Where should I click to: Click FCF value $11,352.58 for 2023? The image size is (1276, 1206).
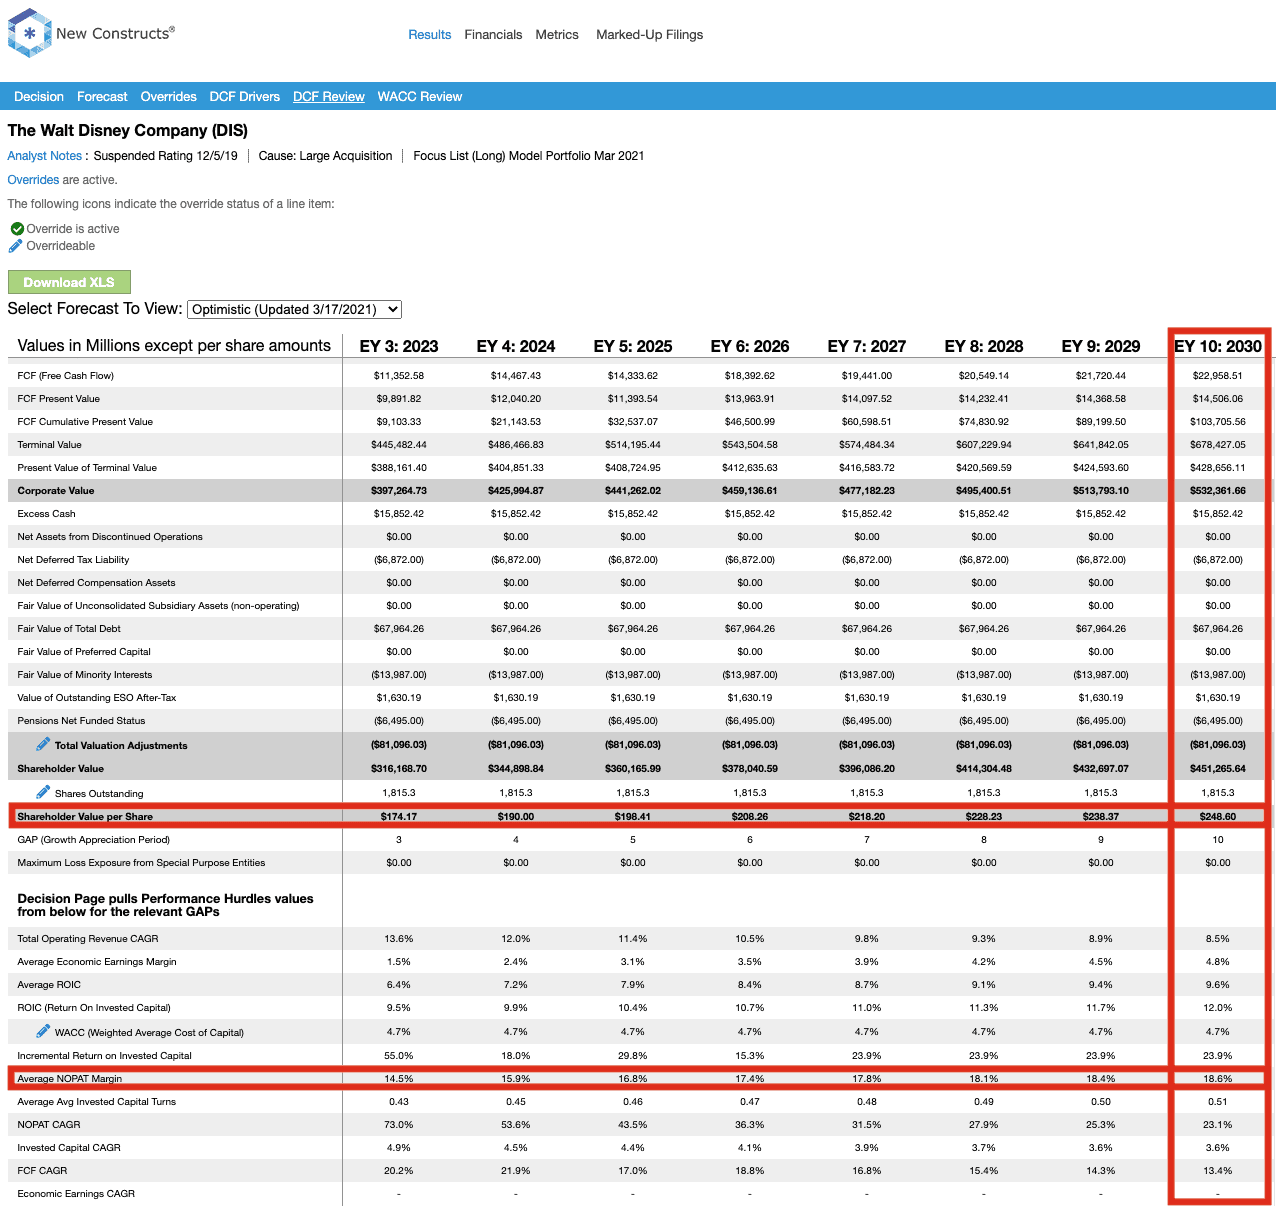(x=399, y=376)
